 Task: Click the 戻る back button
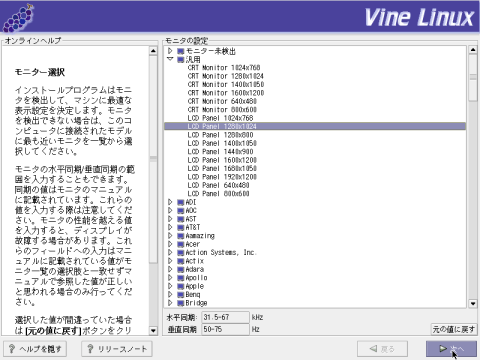pos(382,349)
